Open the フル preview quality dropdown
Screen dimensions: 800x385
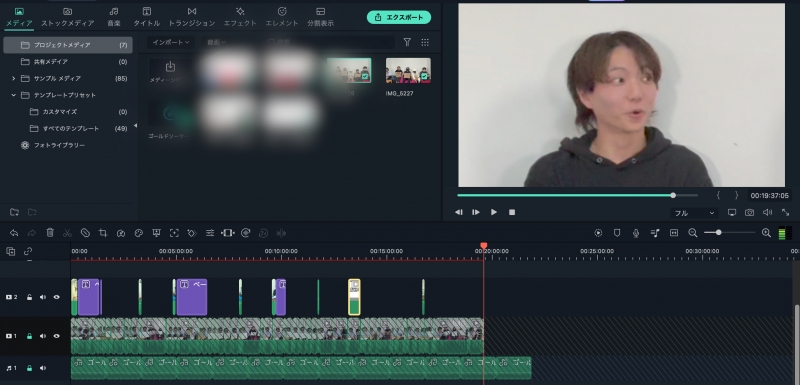[x=694, y=213]
